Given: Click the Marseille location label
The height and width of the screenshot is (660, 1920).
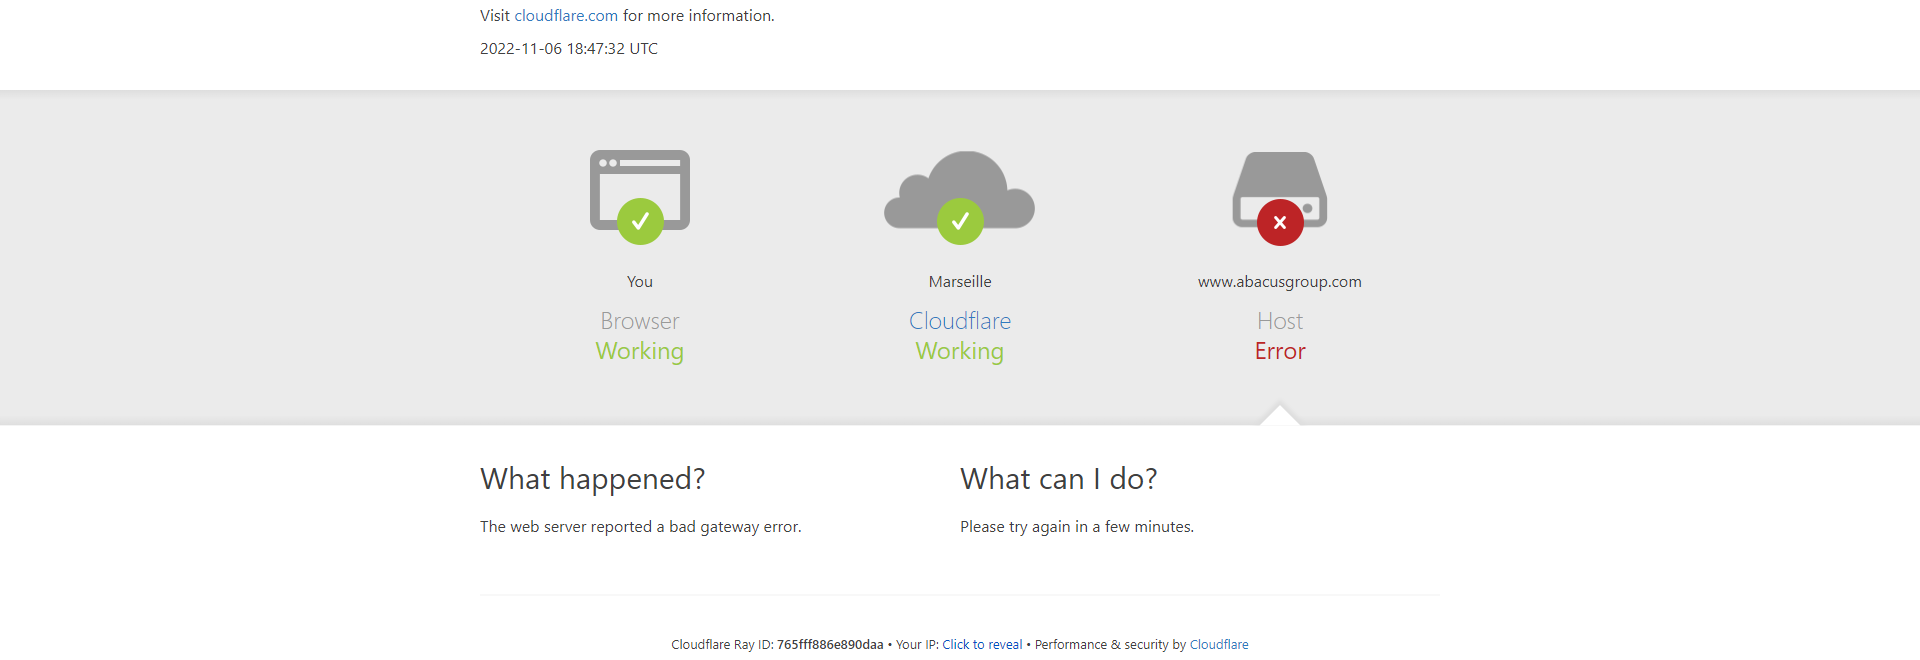Looking at the screenshot, I should 960,282.
